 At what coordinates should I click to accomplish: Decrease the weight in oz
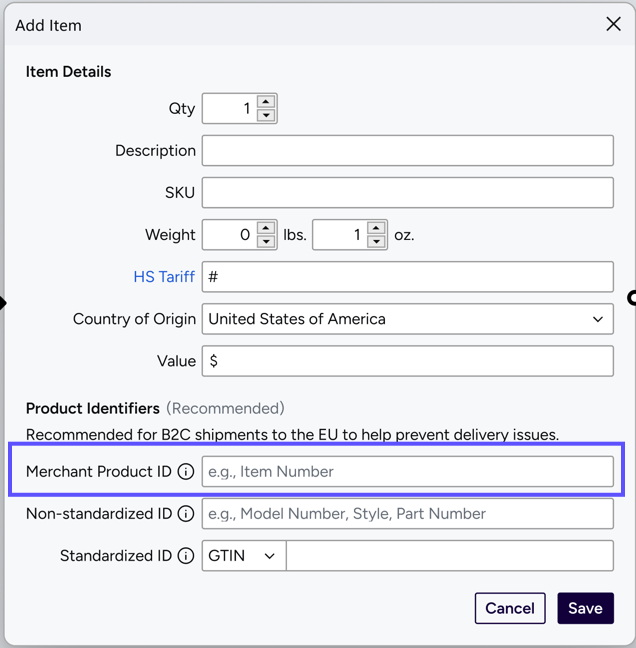pyautogui.click(x=376, y=241)
